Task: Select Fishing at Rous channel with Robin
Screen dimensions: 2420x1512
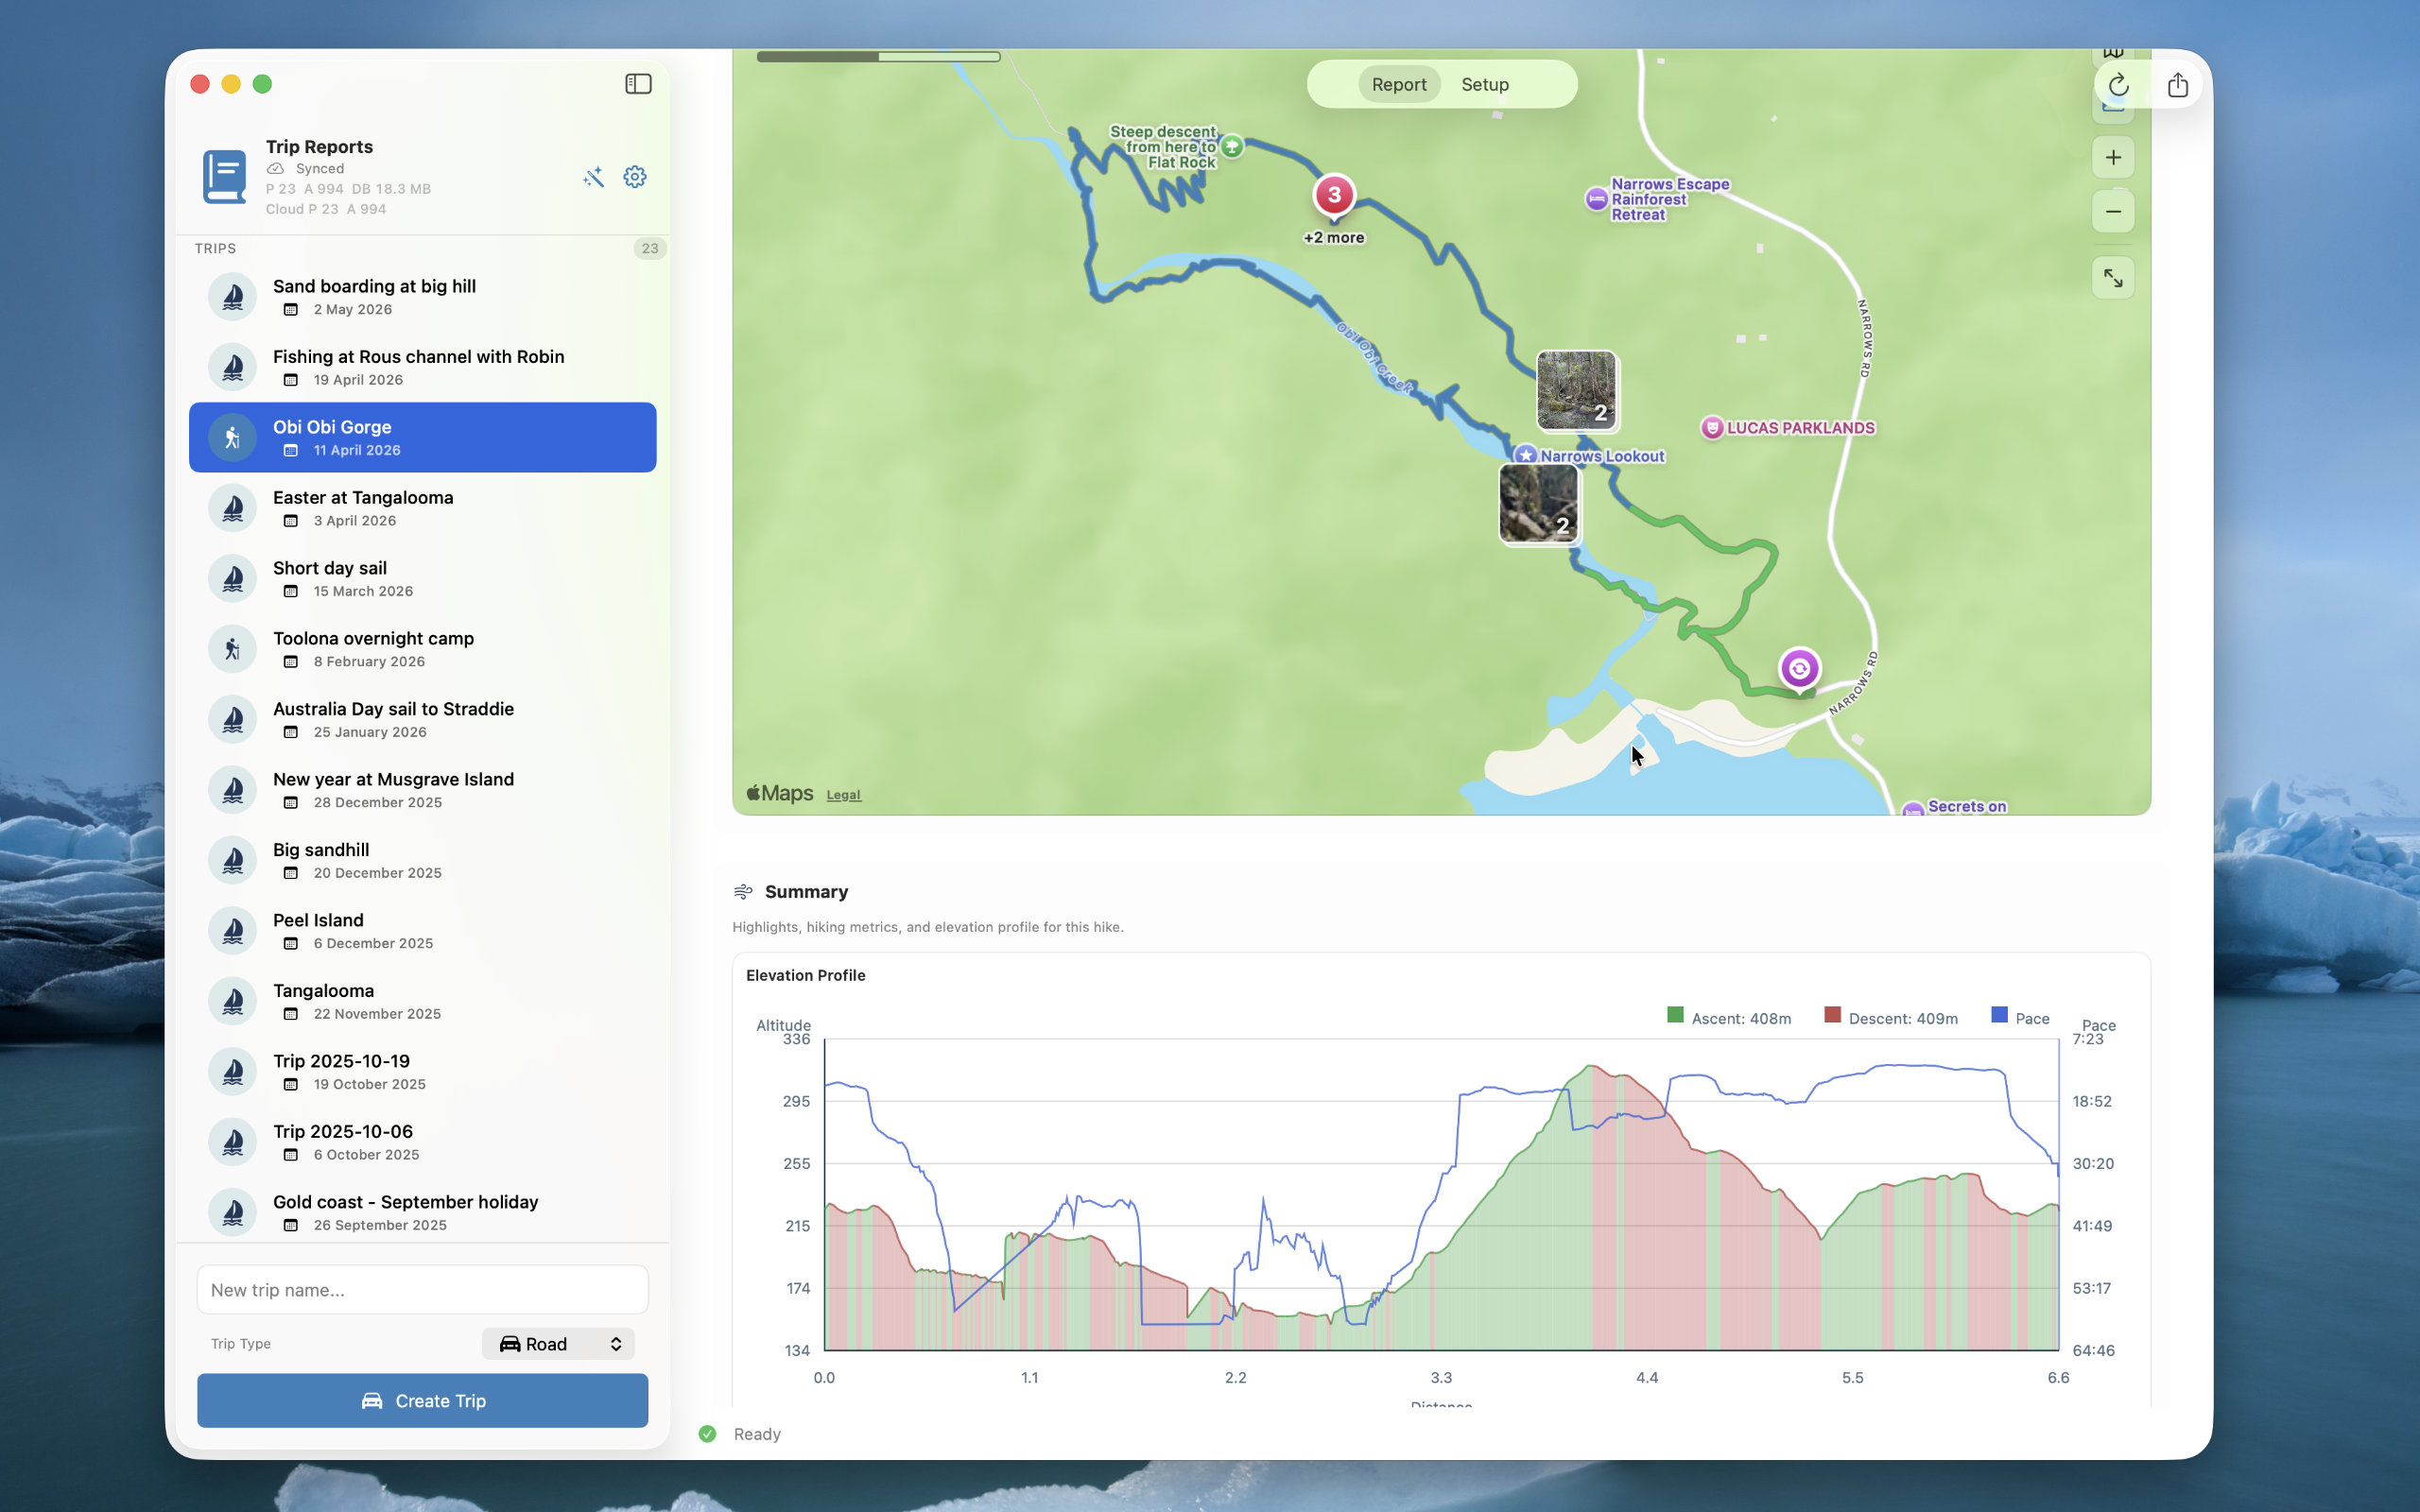Action: point(423,367)
